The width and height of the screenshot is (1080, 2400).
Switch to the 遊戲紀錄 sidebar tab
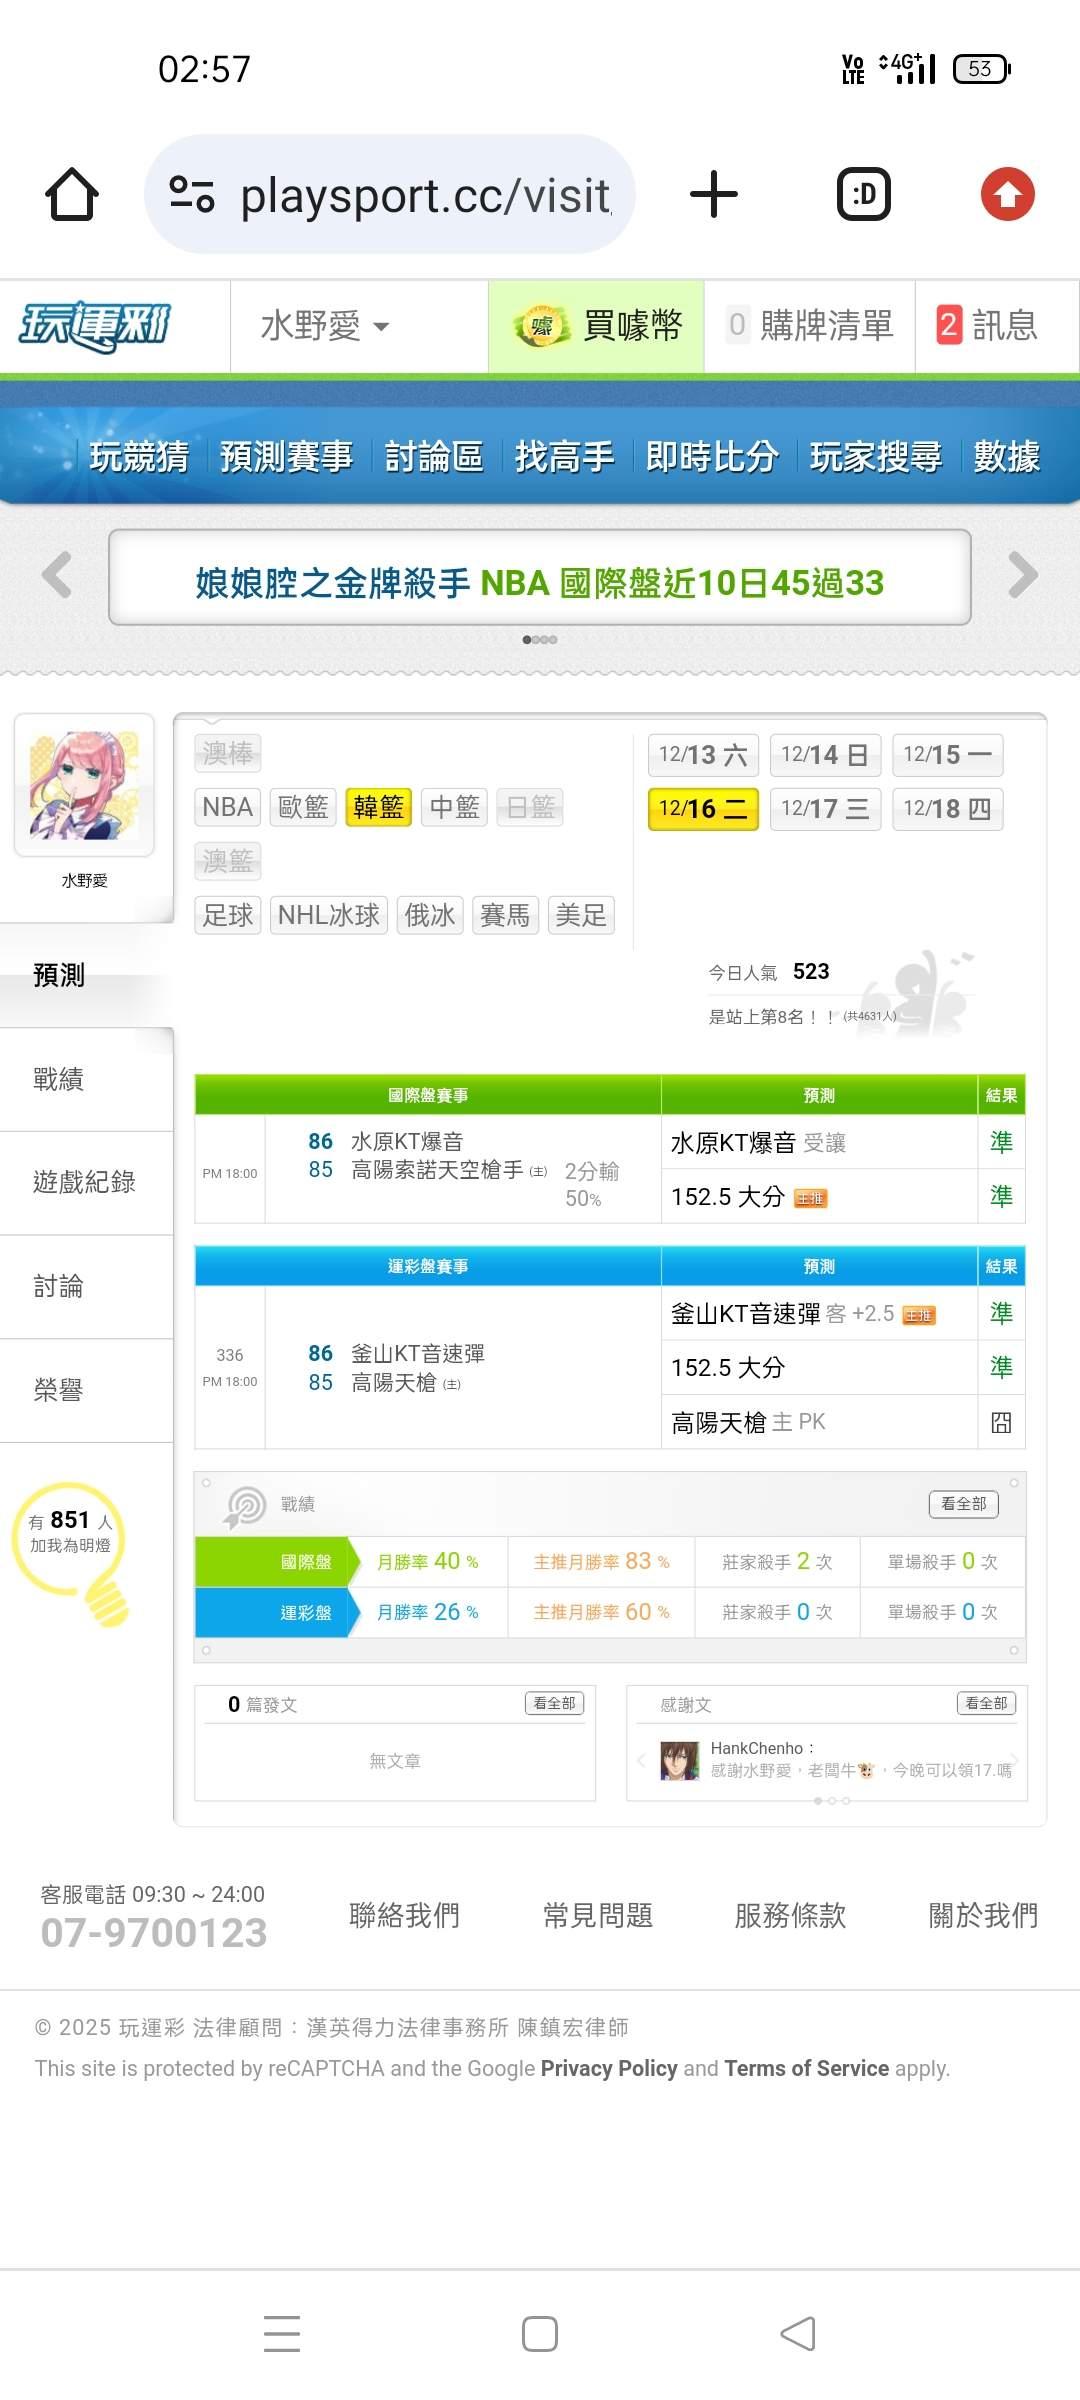pos(86,1182)
